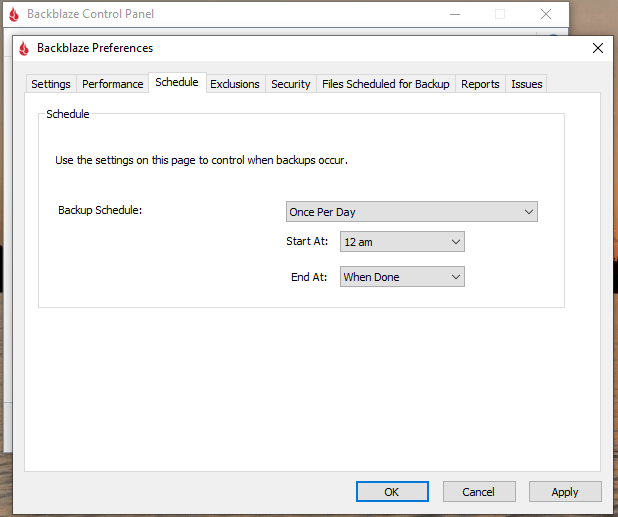Click the Backblaze Control Panel title bar
The image size is (618, 517).
[250, 14]
